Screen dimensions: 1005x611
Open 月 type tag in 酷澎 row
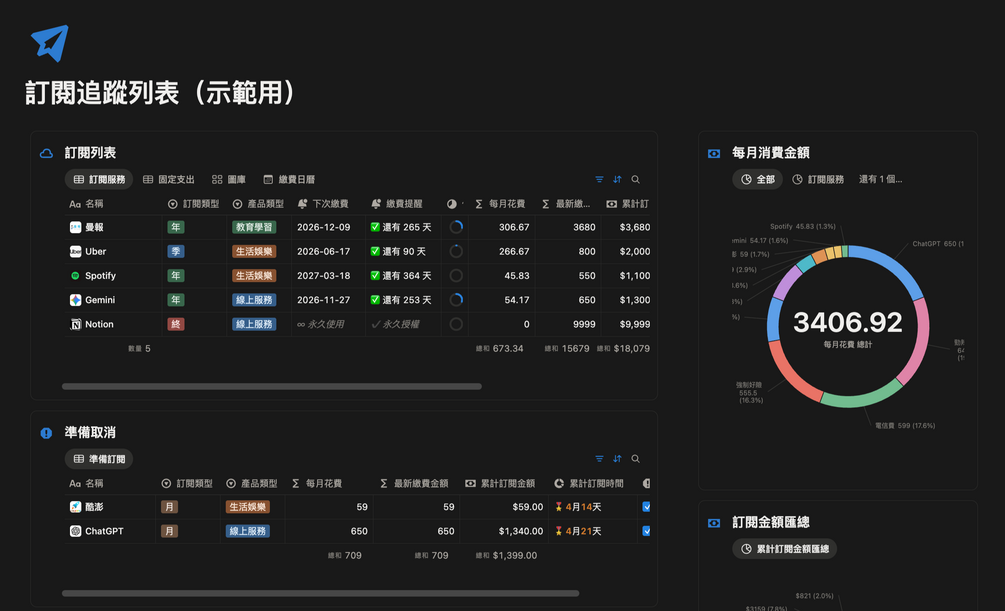(x=169, y=506)
